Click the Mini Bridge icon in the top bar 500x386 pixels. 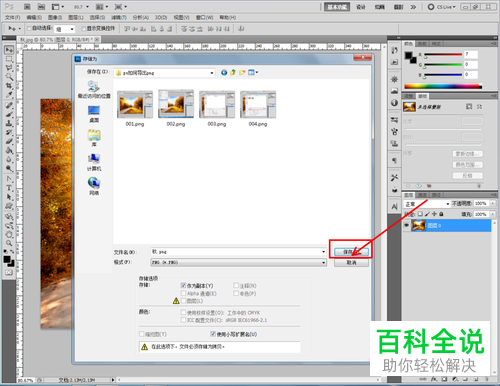[41, 7]
